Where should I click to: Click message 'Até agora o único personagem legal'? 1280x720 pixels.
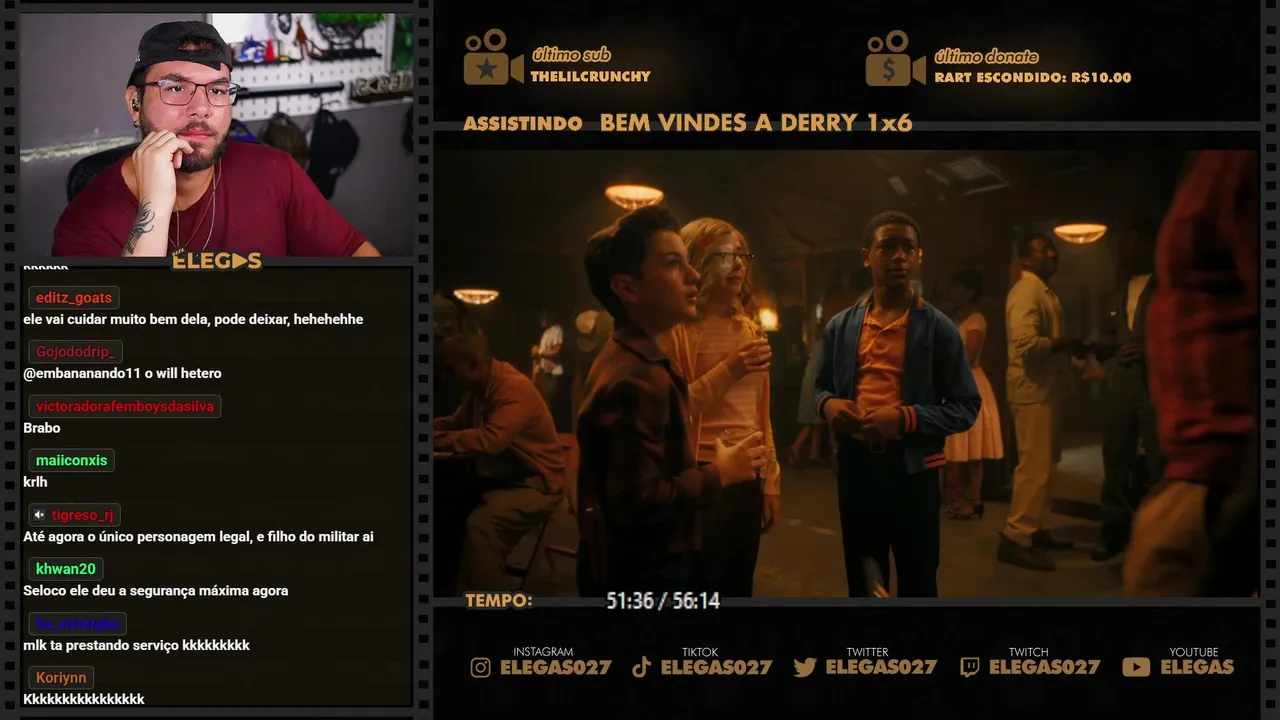[198, 537]
